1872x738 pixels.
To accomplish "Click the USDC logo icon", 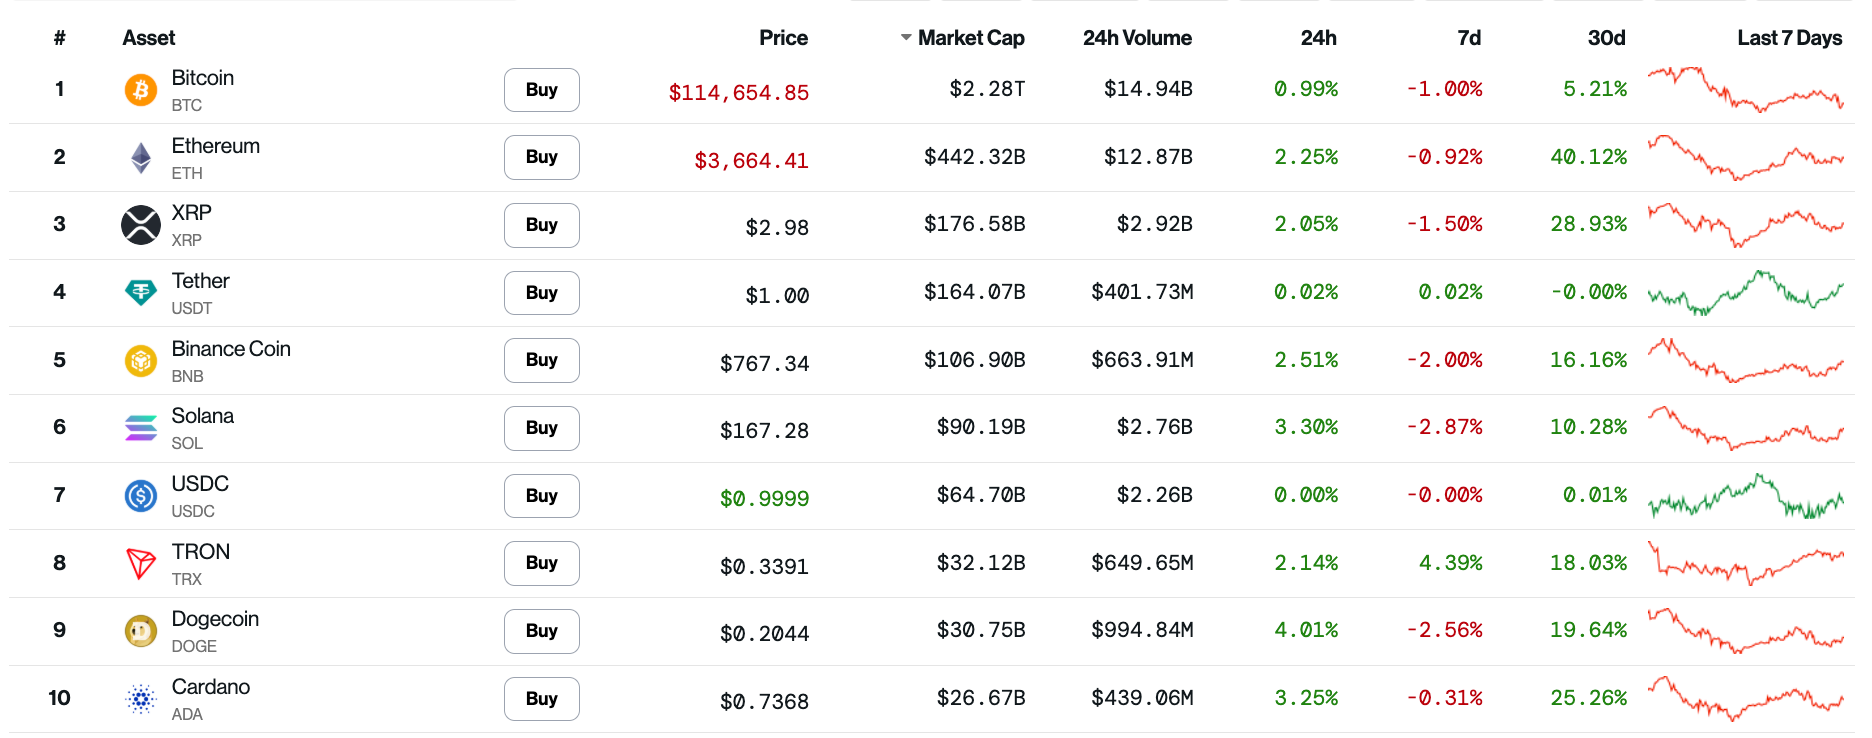I will click(141, 496).
